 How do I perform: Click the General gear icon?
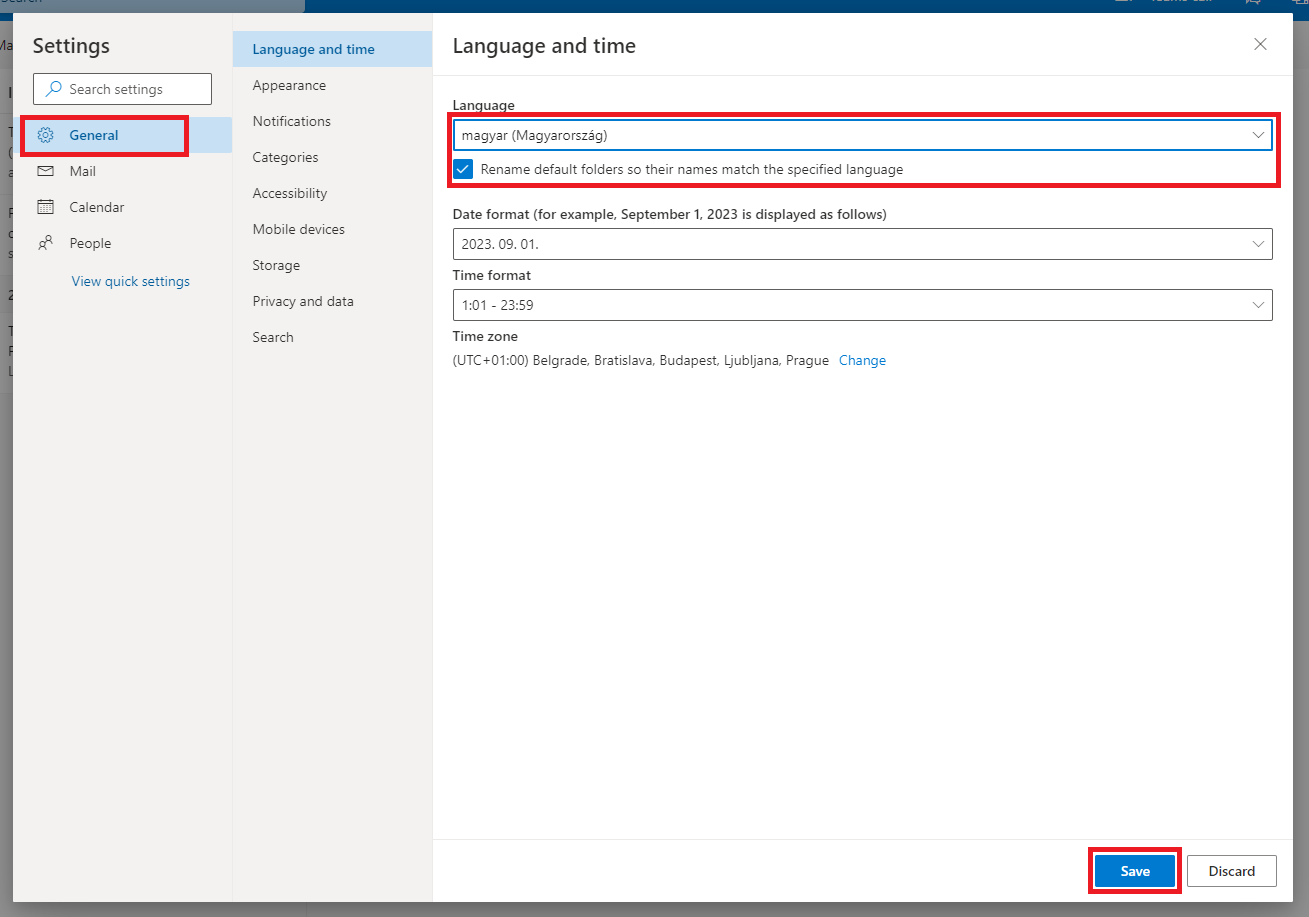click(45, 135)
